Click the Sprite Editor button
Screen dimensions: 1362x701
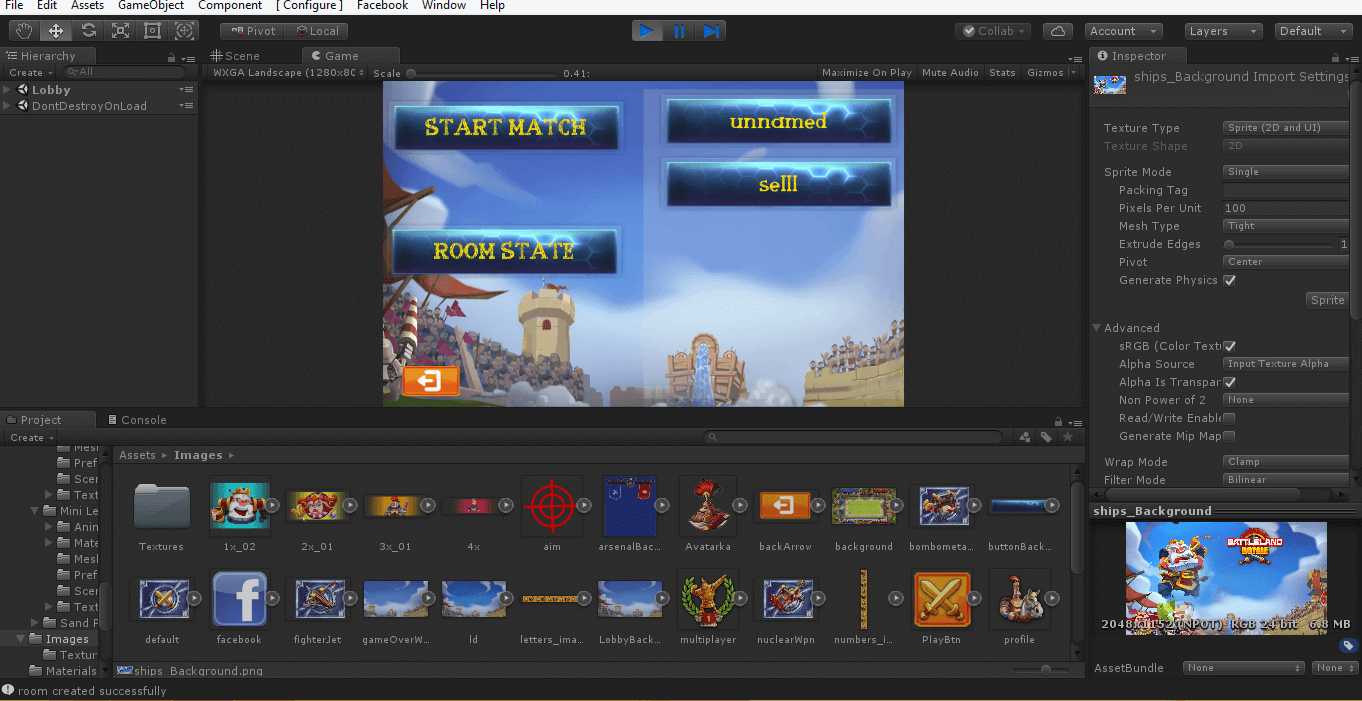pyautogui.click(x=1328, y=300)
